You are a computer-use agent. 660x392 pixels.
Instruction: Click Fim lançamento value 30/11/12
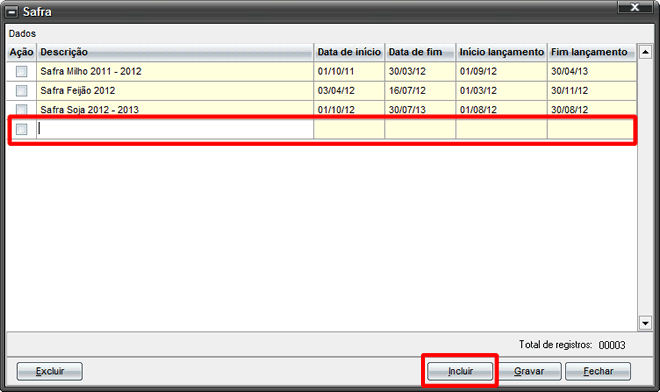tap(570, 91)
